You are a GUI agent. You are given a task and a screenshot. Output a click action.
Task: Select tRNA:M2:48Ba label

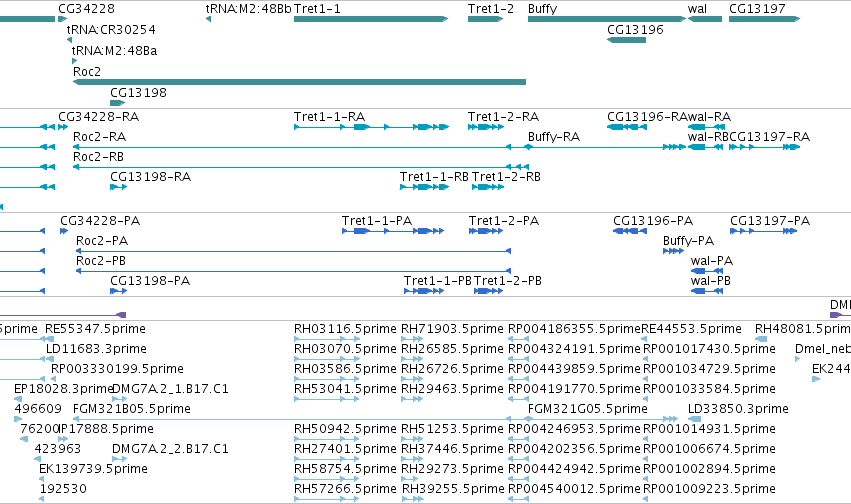[x=115, y=51]
